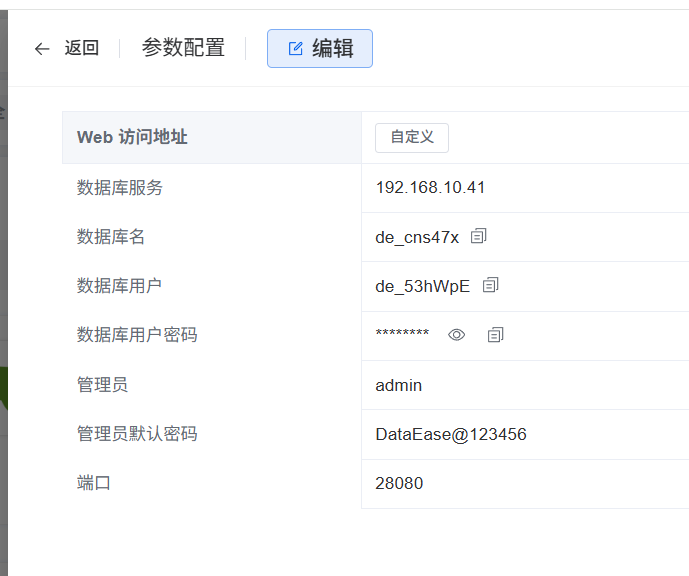
Task: Click the 返回 link text
Action: [82, 49]
